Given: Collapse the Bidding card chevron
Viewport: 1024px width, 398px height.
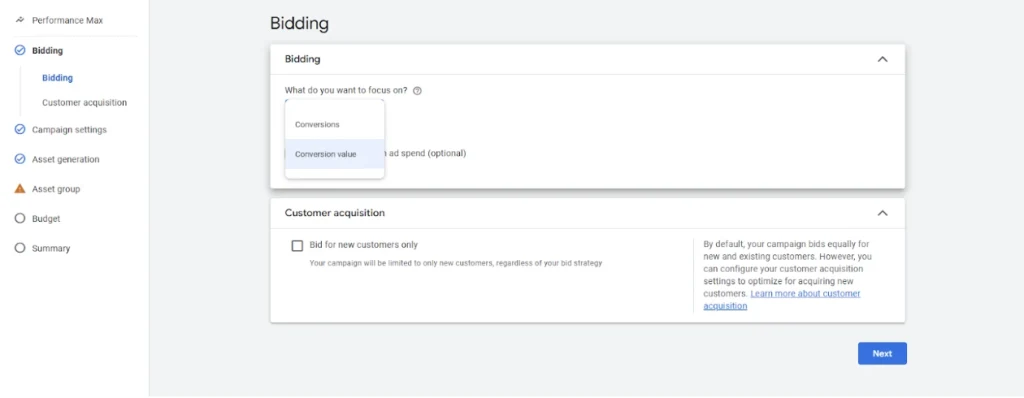Looking at the screenshot, I should point(882,59).
